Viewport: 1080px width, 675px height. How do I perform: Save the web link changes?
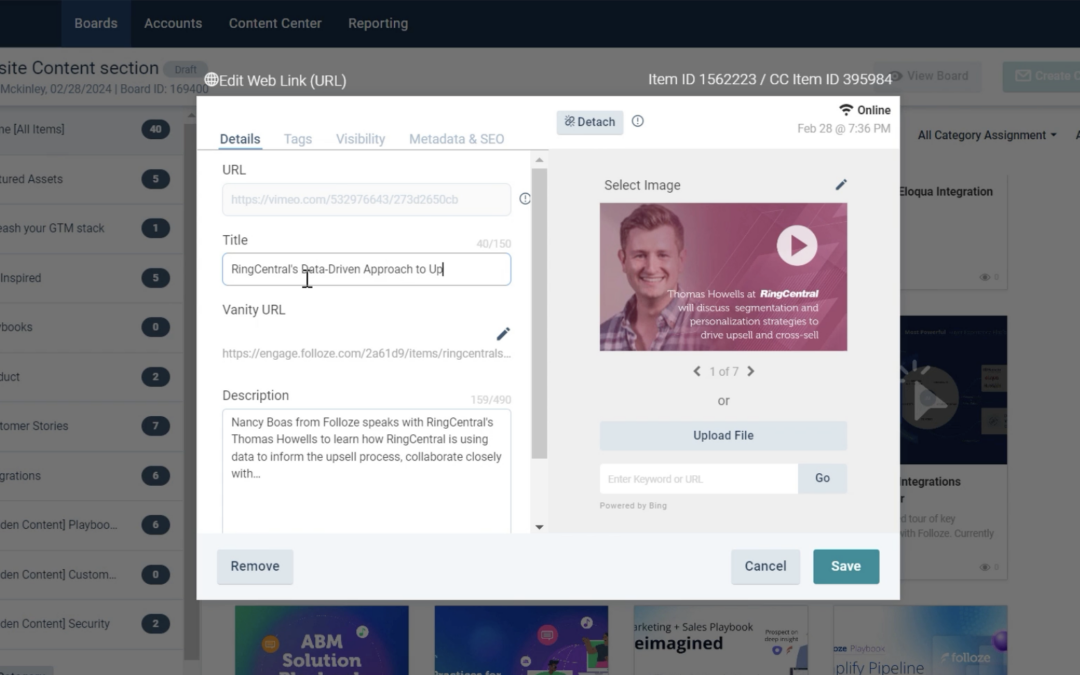846,566
